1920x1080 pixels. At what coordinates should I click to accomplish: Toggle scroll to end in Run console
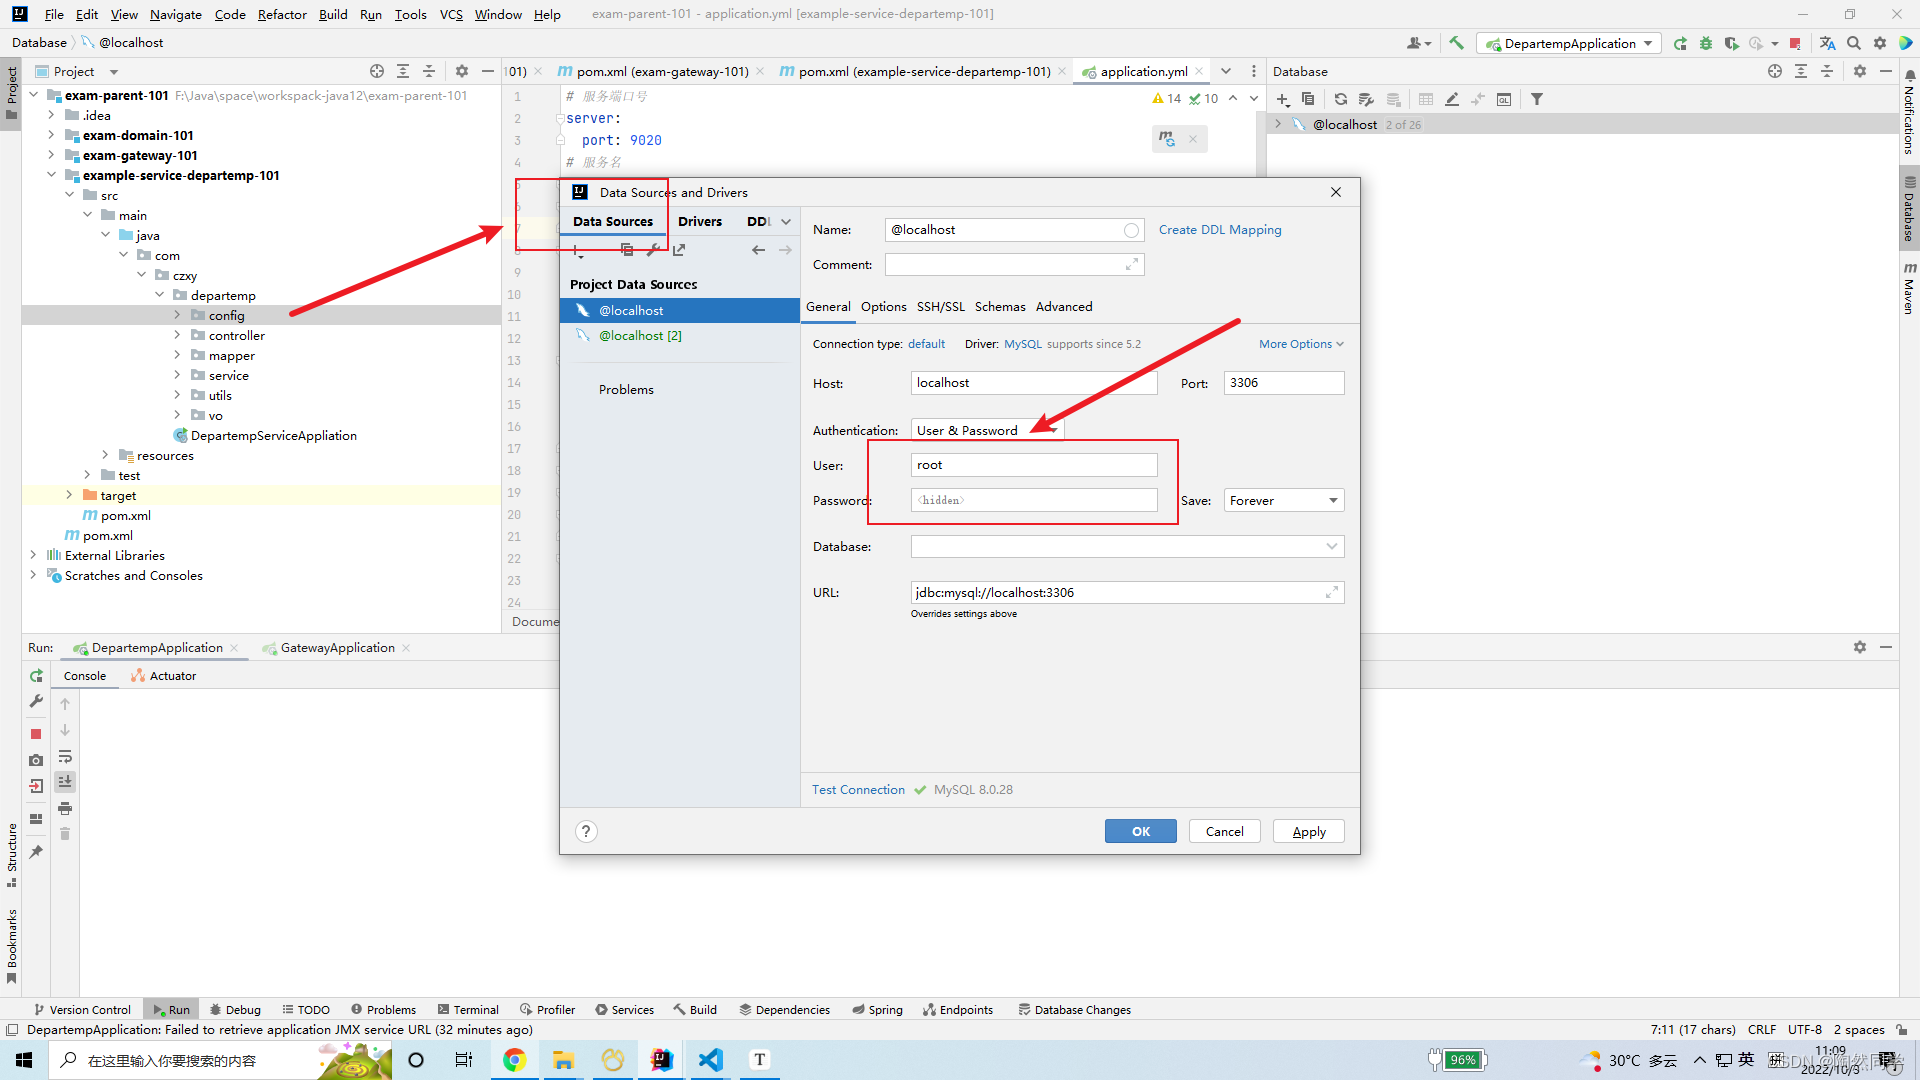[x=65, y=781]
